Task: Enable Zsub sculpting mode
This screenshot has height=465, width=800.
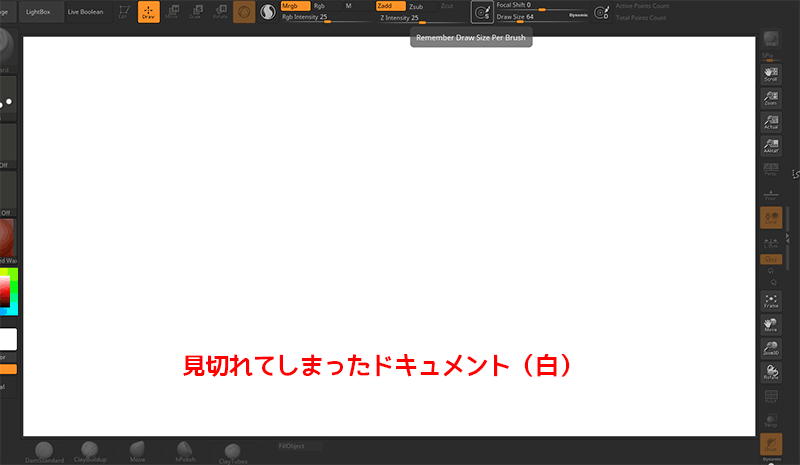Action: click(416, 6)
